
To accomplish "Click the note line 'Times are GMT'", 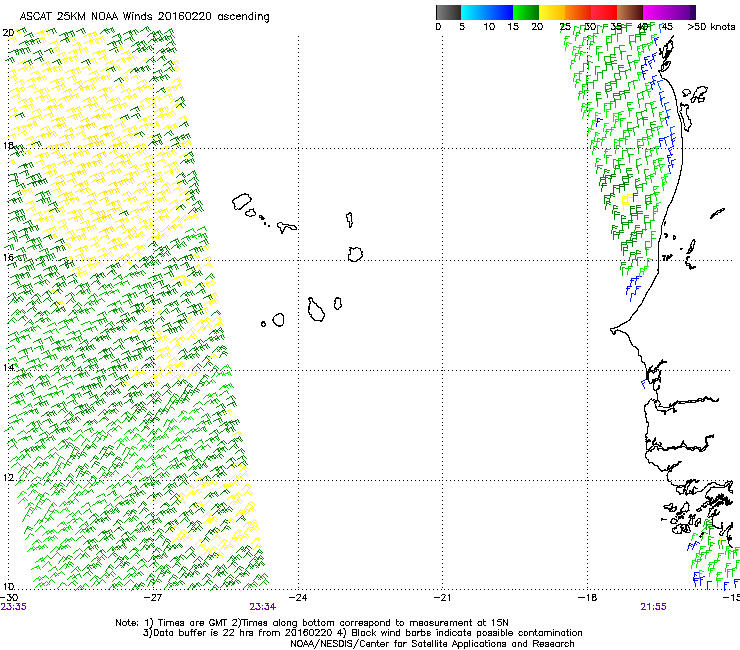I will (x=193, y=623).
